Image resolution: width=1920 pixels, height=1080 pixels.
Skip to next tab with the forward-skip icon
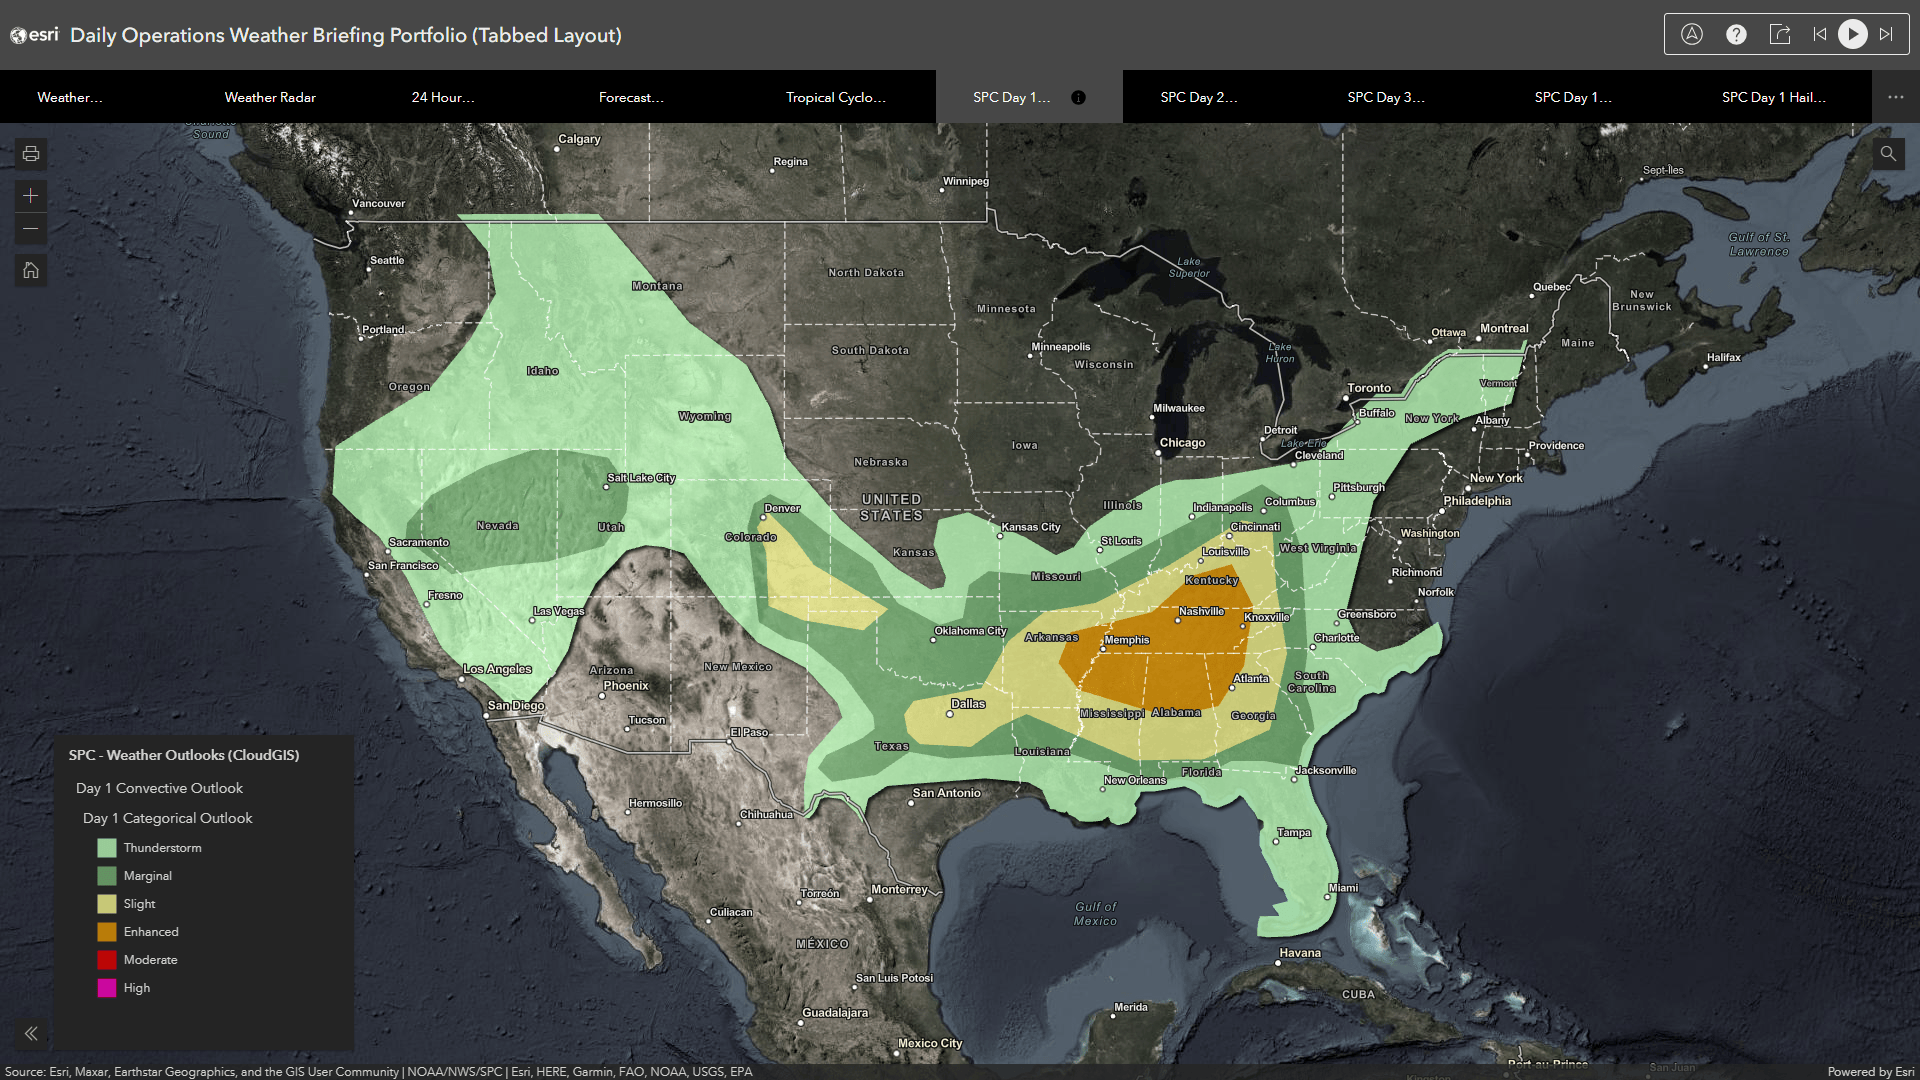[x=1887, y=33]
